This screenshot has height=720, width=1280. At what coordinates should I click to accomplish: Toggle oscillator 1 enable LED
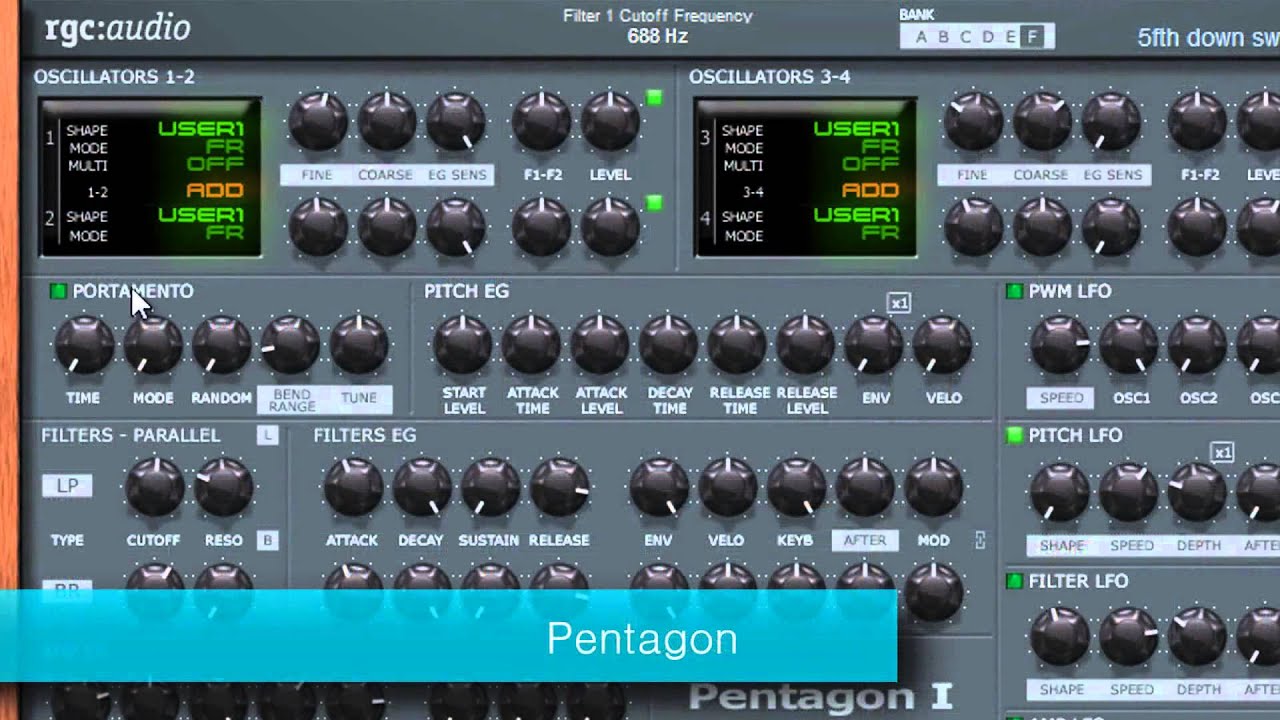tap(654, 97)
